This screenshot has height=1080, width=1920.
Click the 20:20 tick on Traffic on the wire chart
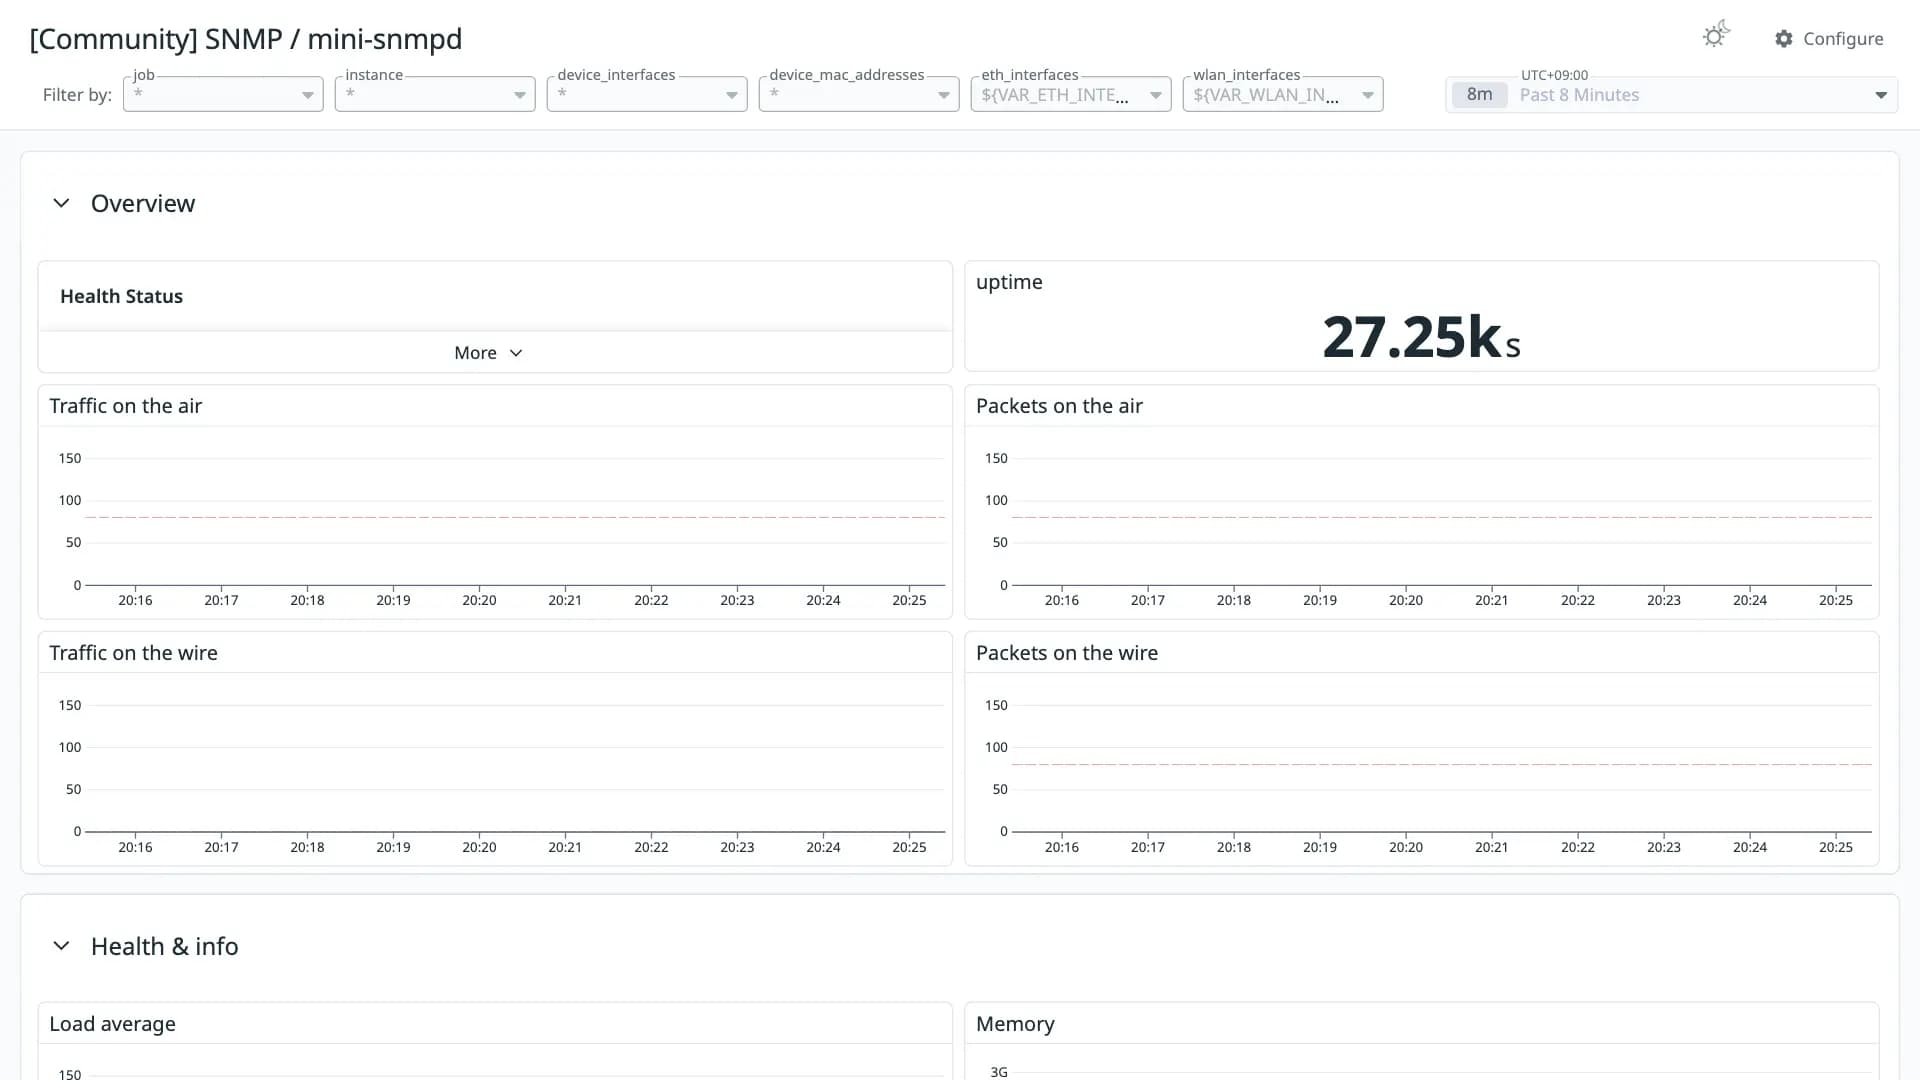[x=479, y=847]
